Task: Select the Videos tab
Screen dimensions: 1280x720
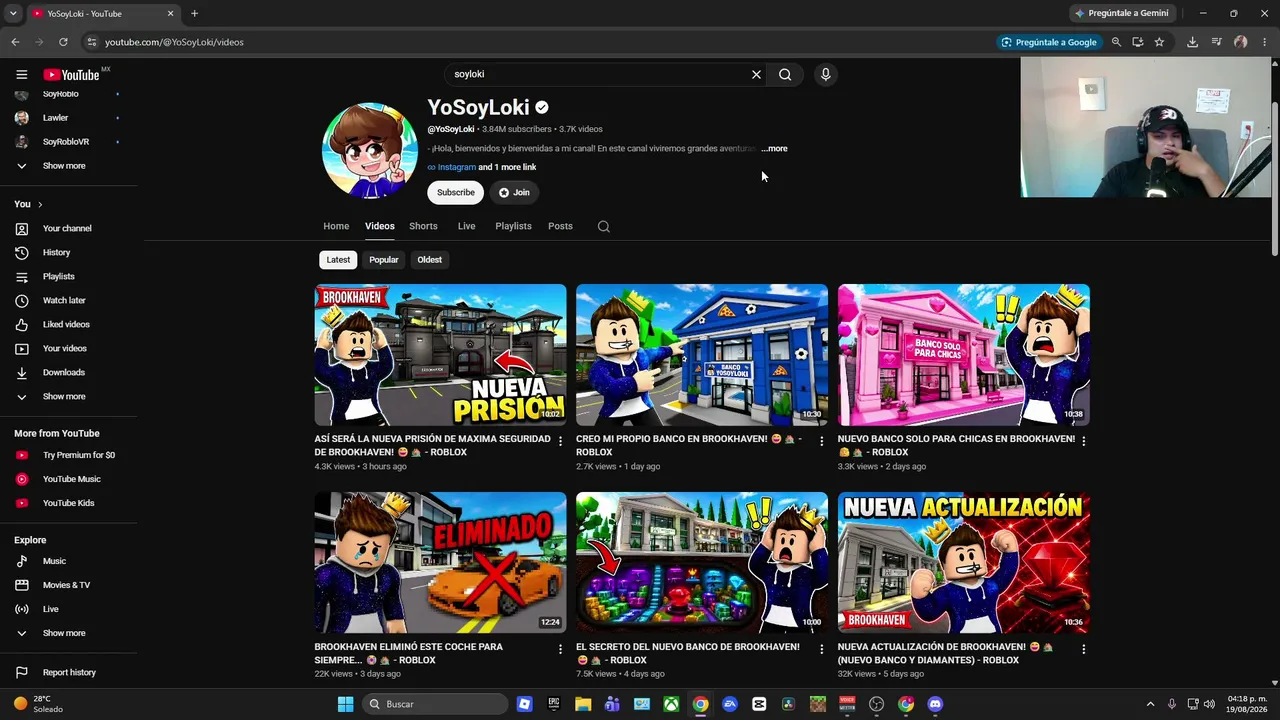Action: point(380,226)
